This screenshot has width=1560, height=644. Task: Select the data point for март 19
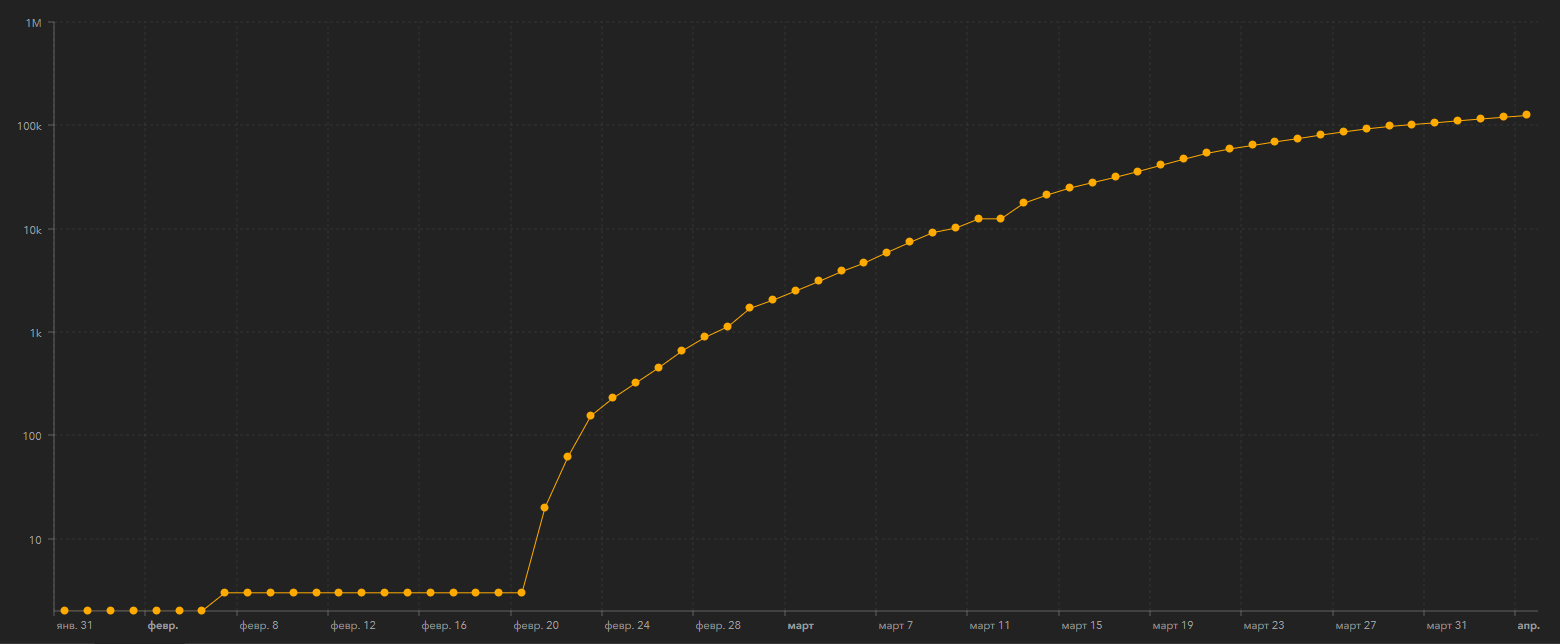[1161, 165]
